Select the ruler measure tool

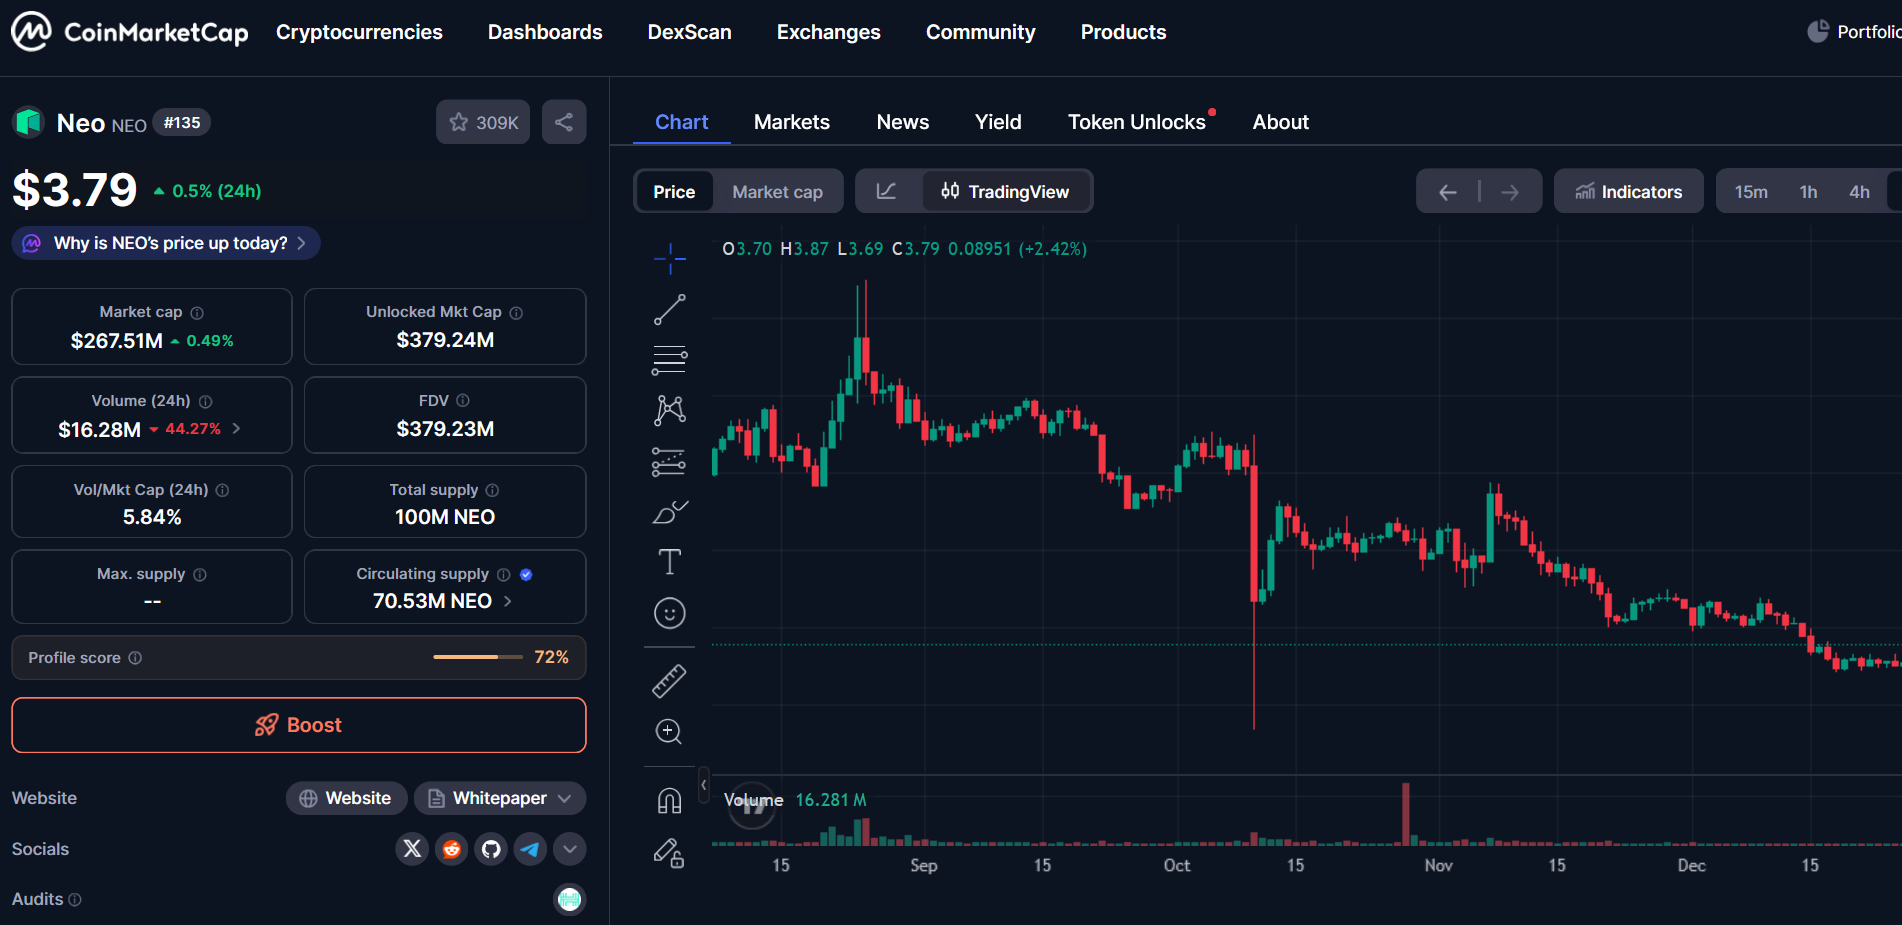pos(669,681)
